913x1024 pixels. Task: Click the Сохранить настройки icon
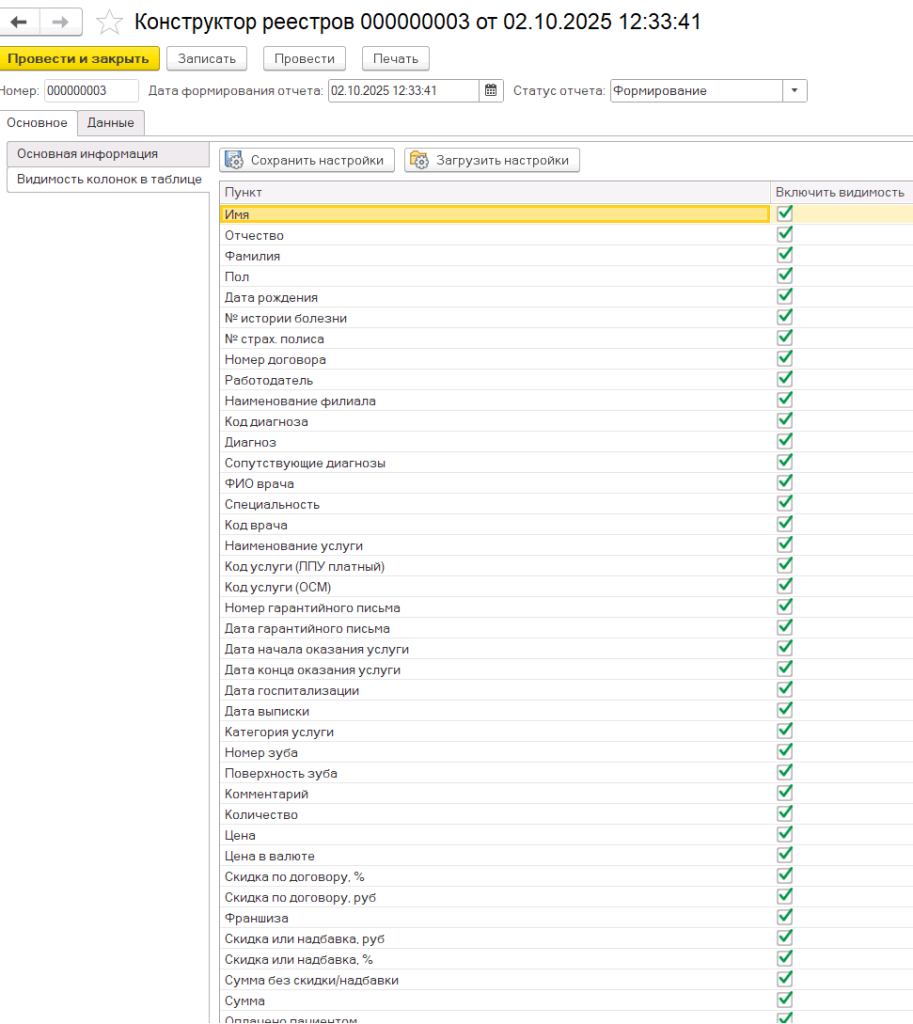235,160
